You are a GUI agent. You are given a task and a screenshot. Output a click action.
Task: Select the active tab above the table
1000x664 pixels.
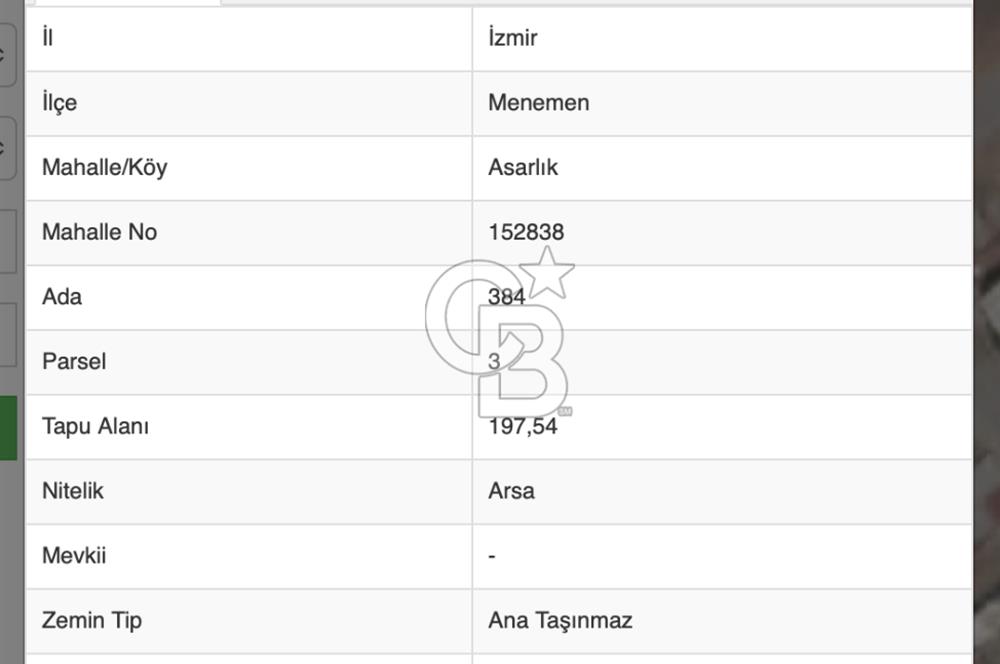128,3
